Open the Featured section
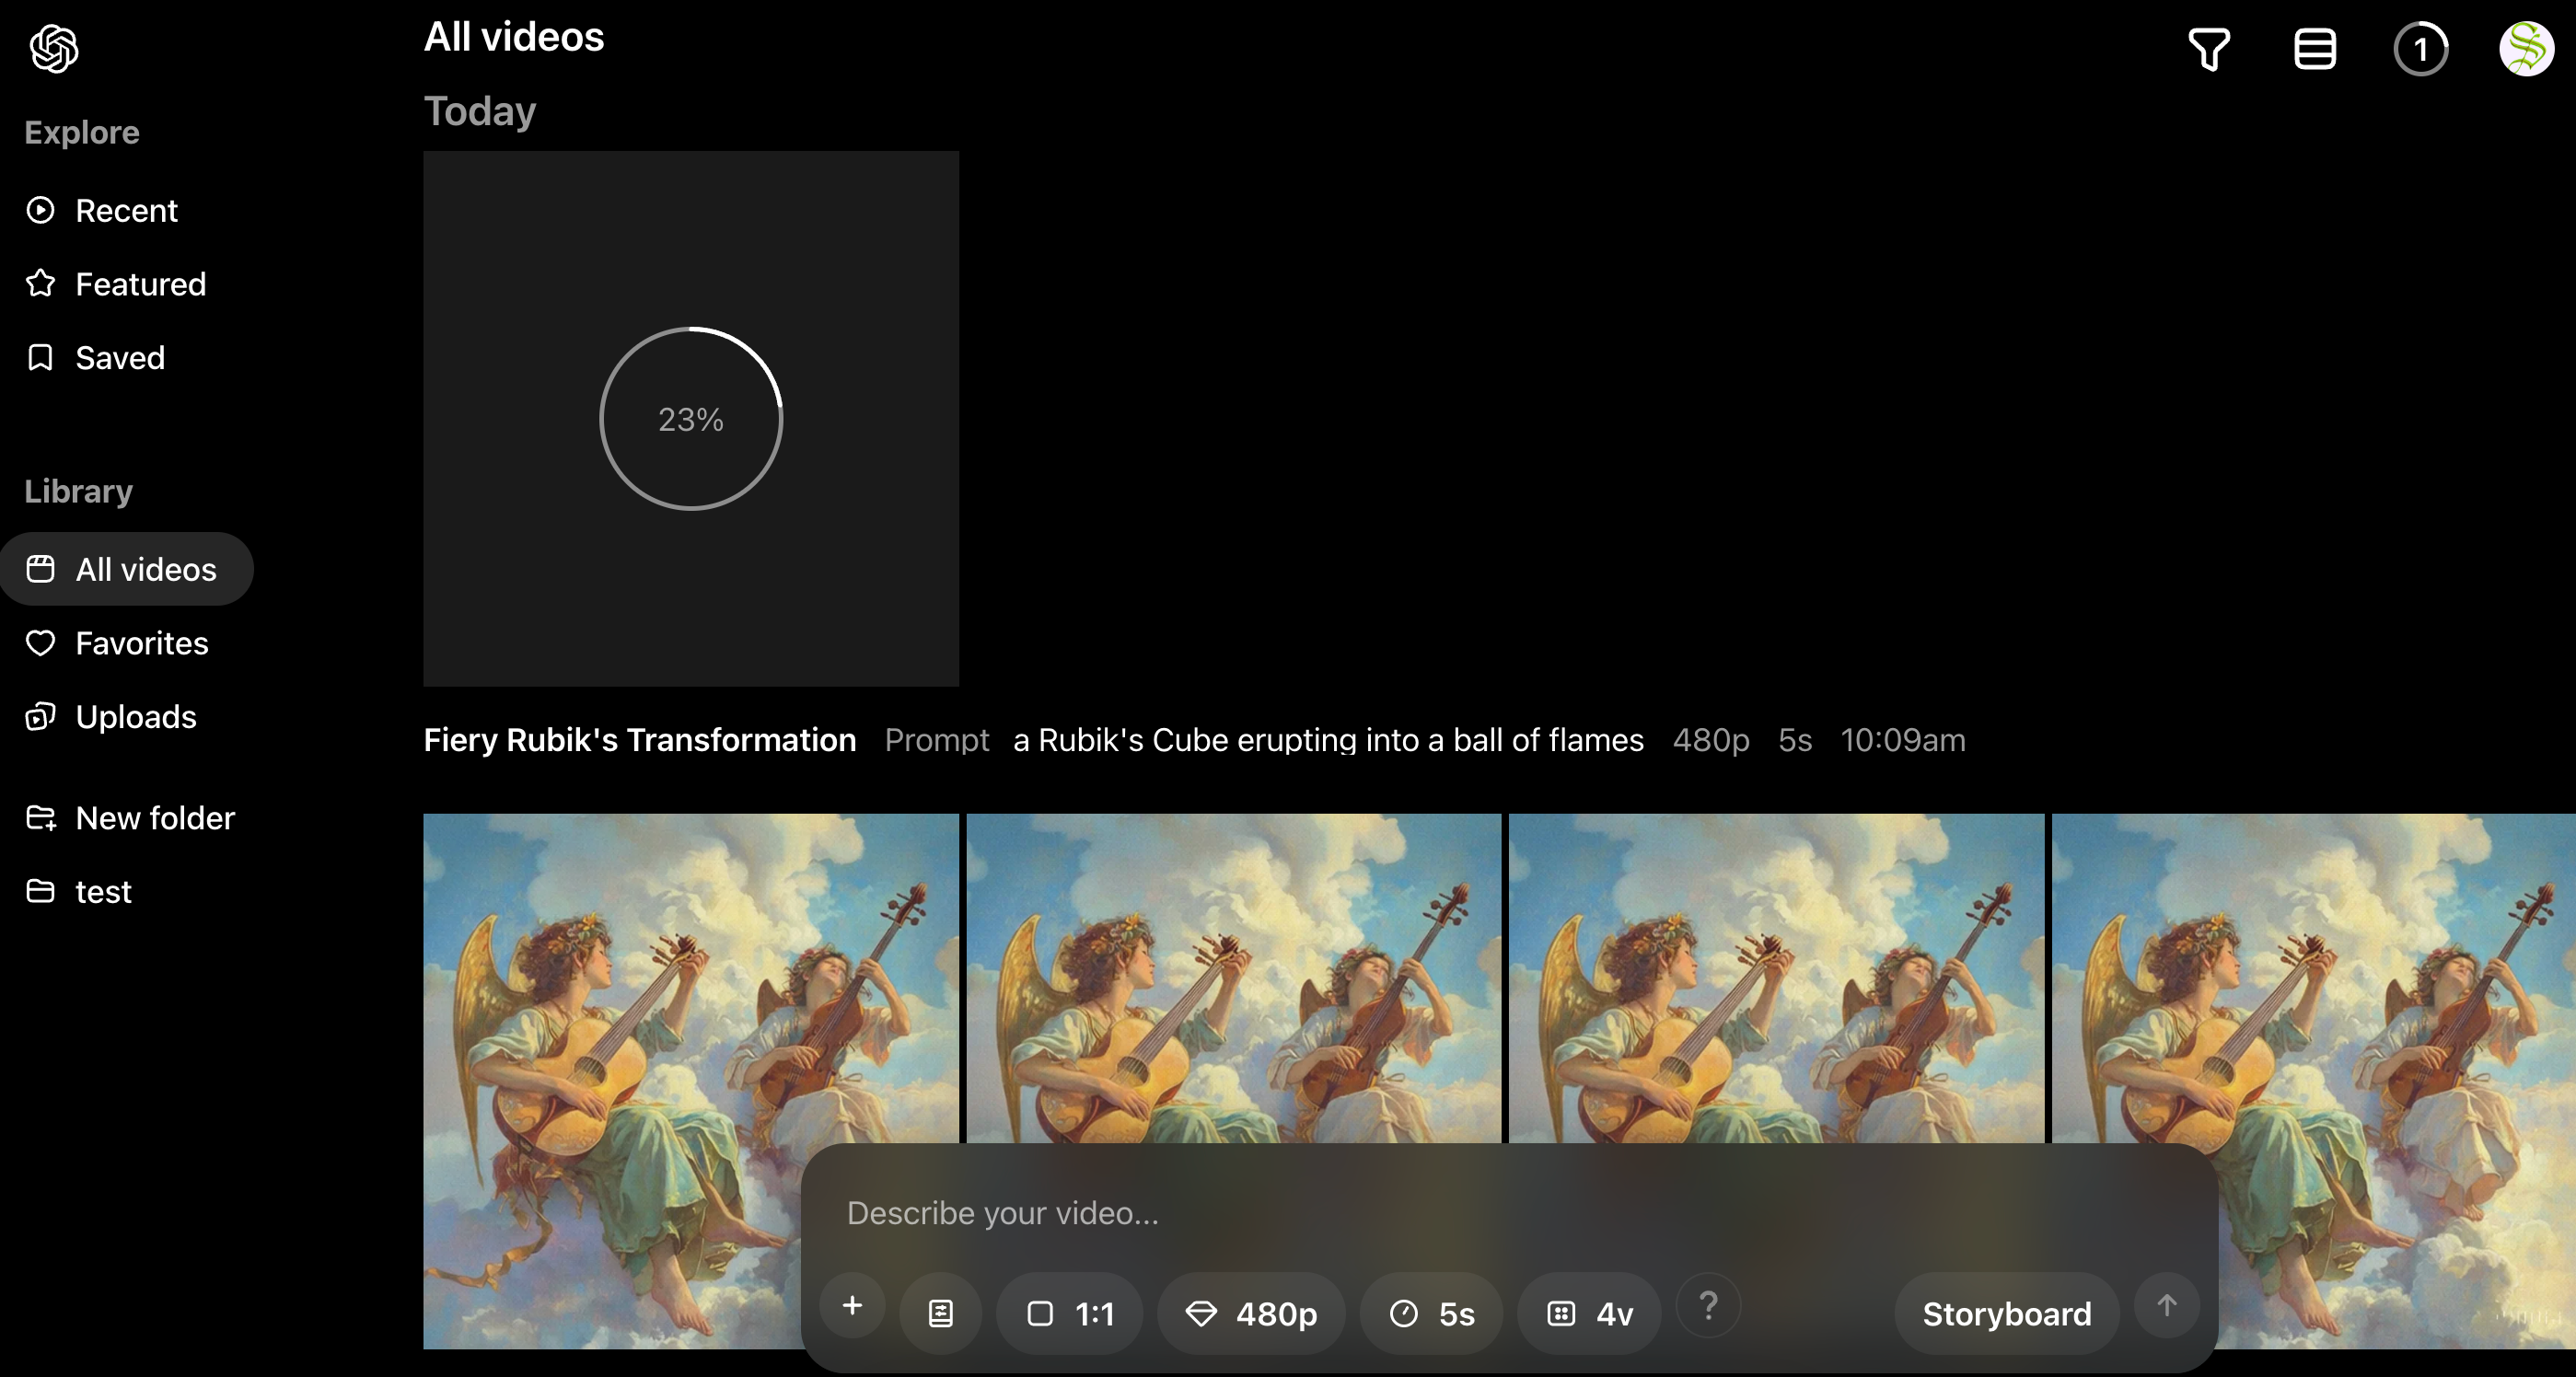The height and width of the screenshot is (1377, 2576). pyautogui.click(x=140, y=285)
